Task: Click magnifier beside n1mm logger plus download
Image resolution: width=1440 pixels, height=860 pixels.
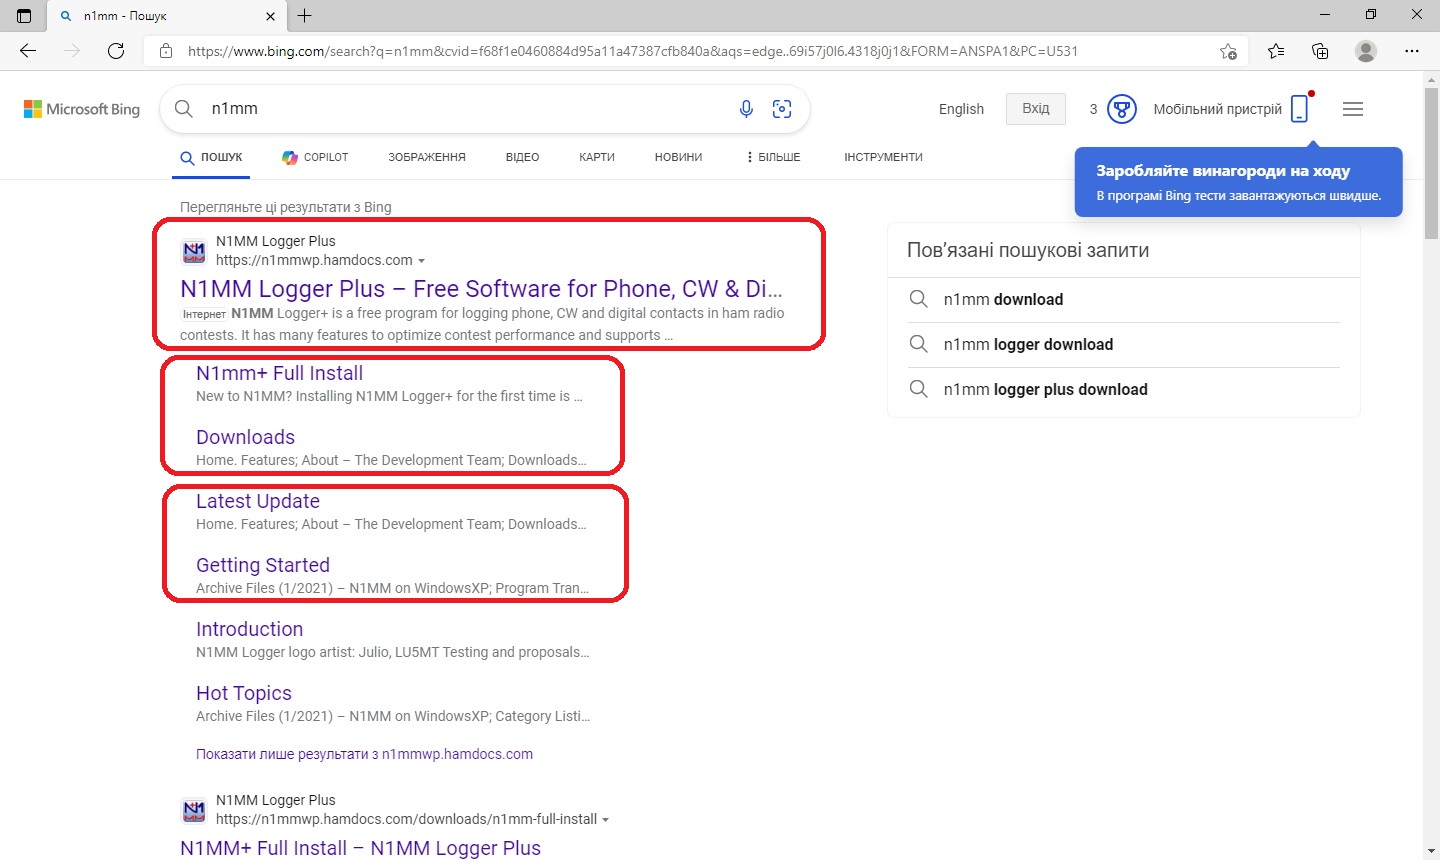Action: point(918,389)
